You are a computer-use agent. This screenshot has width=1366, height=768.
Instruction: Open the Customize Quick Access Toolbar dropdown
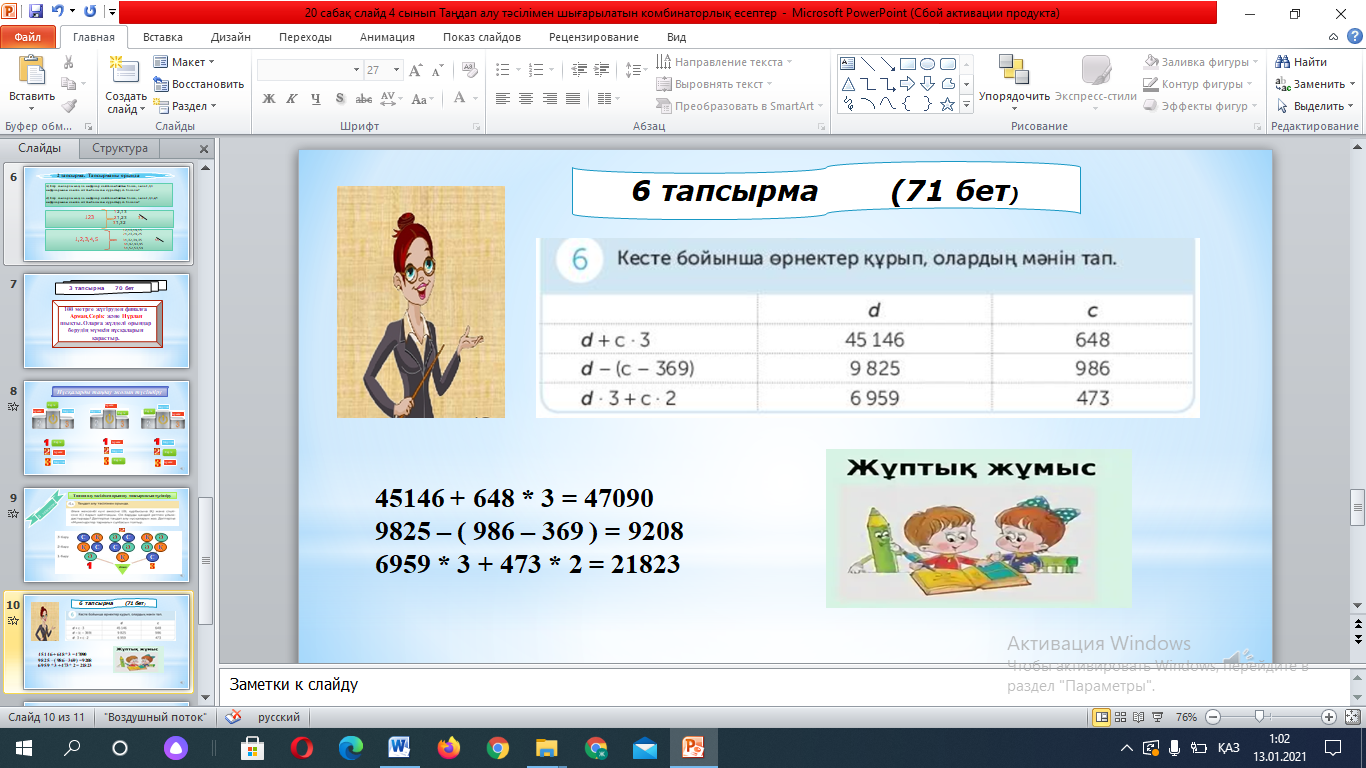click(x=111, y=14)
